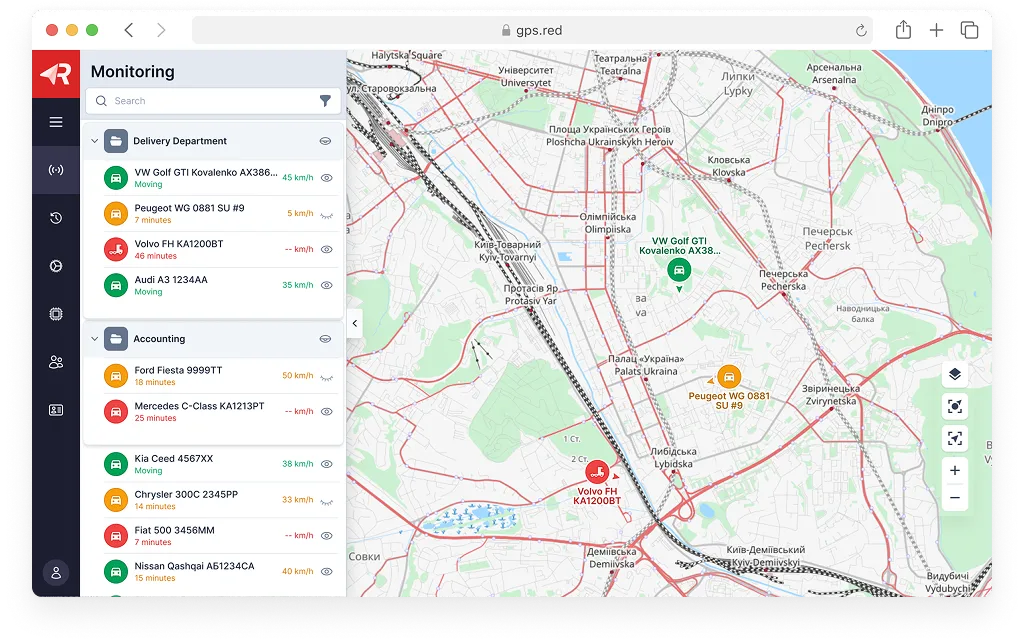Open the hamburger menu in sidebar
Screen dimensions: 1024x639
click(x=56, y=122)
